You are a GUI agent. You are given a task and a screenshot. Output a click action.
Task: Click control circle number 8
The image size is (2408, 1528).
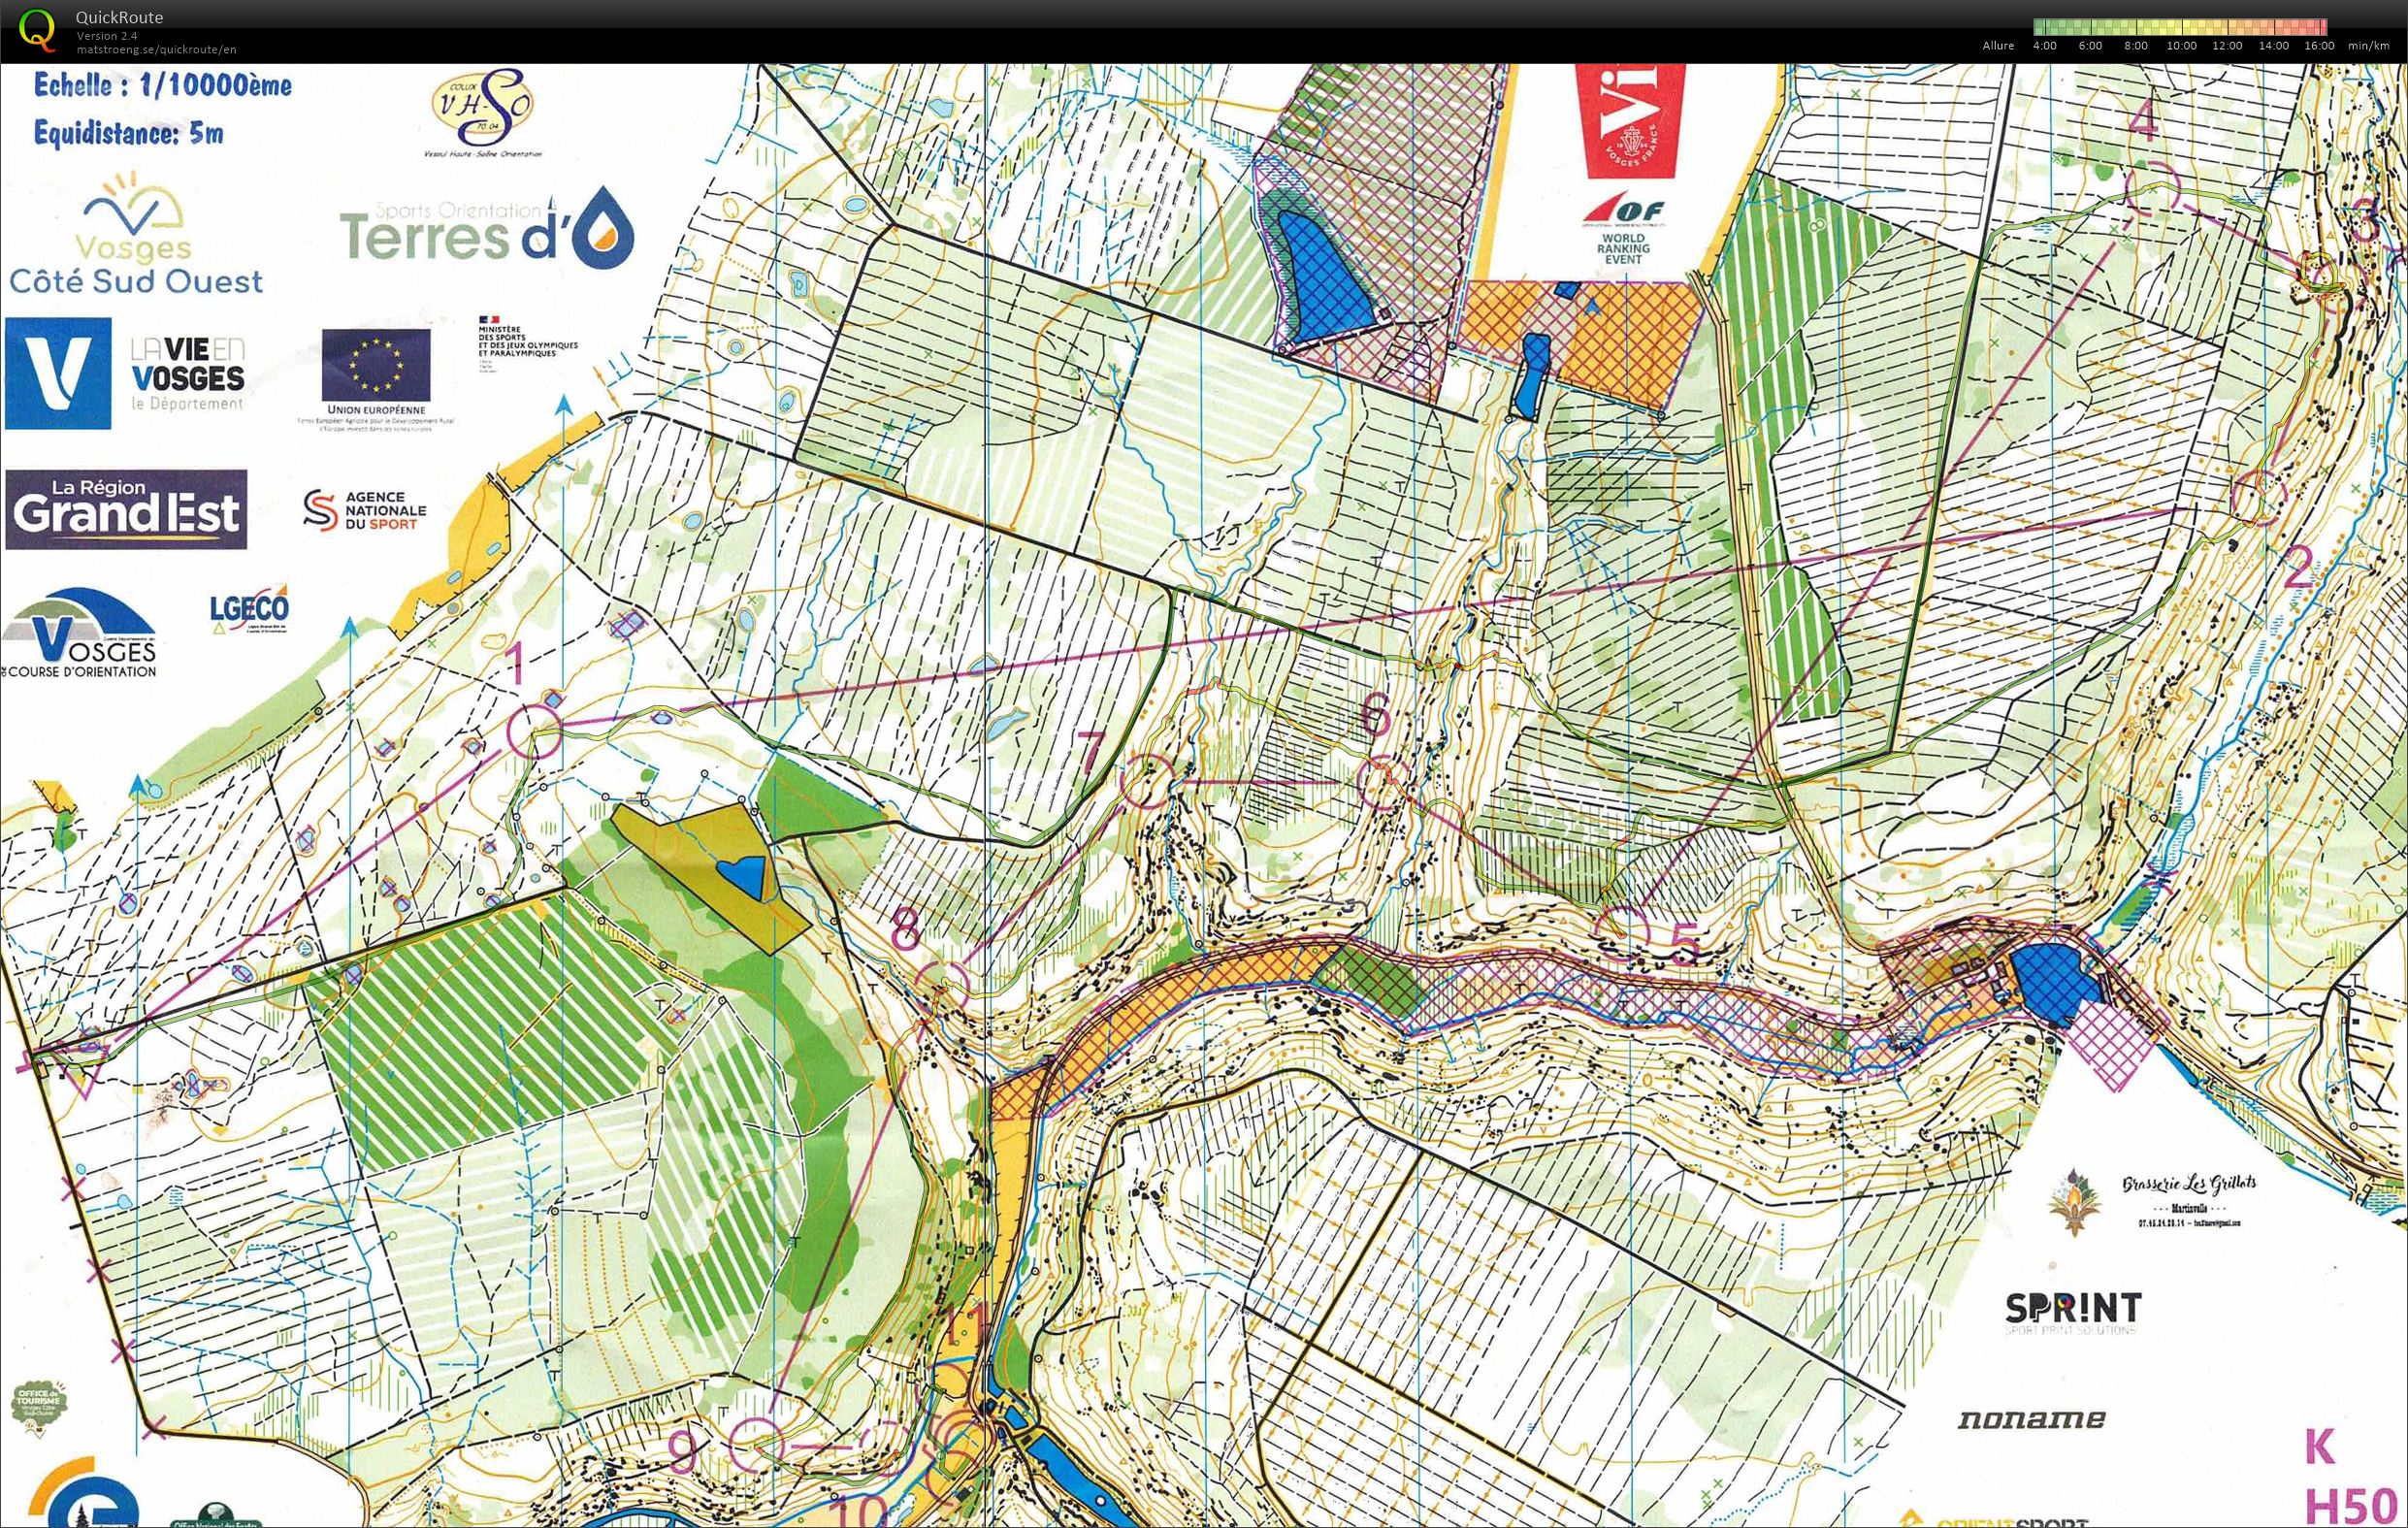click(x=943, y=988)
